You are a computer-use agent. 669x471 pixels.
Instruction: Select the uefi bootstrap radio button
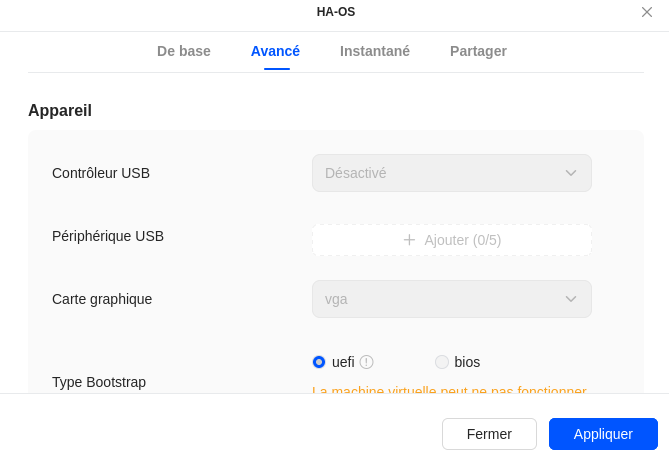click(x=319, y=362)
